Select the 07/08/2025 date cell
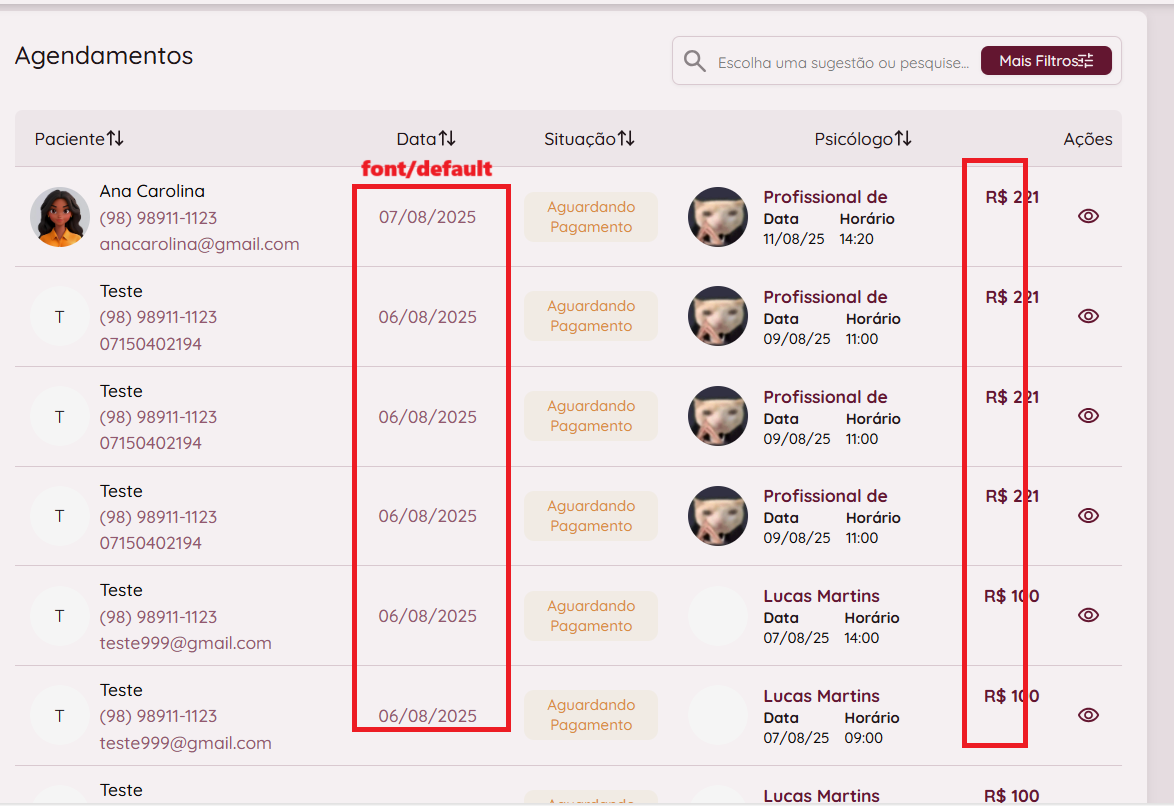This screenshot has height=806, width=1174. (427, 217)
